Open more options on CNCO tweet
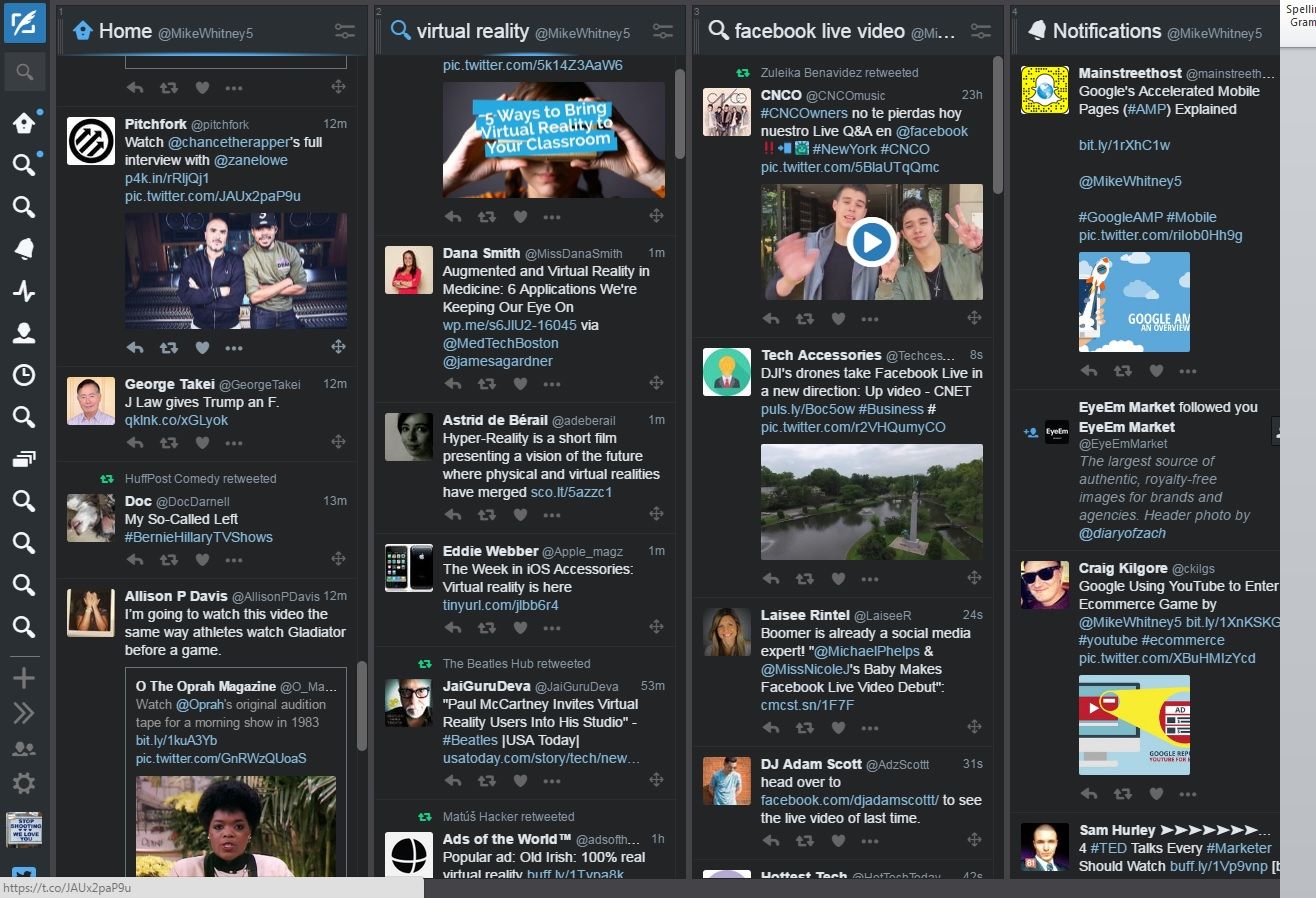Screen dimensions: 1316x898 [870, 319]
